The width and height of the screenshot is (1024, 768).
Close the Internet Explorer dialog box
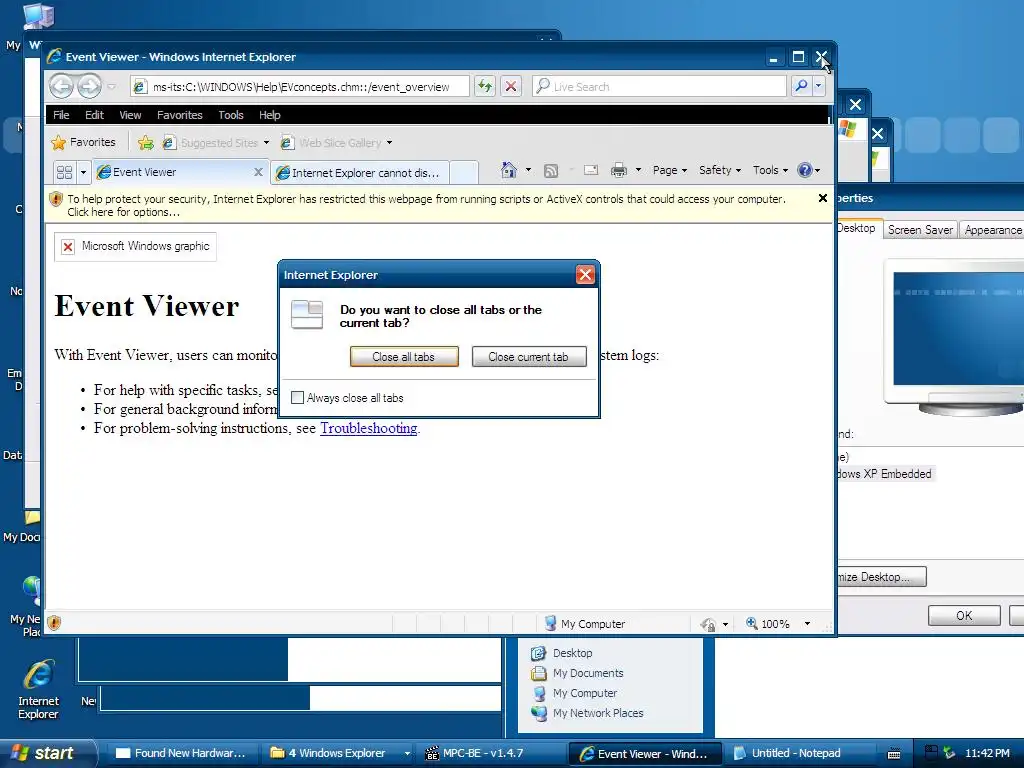[x=585, y=275]
